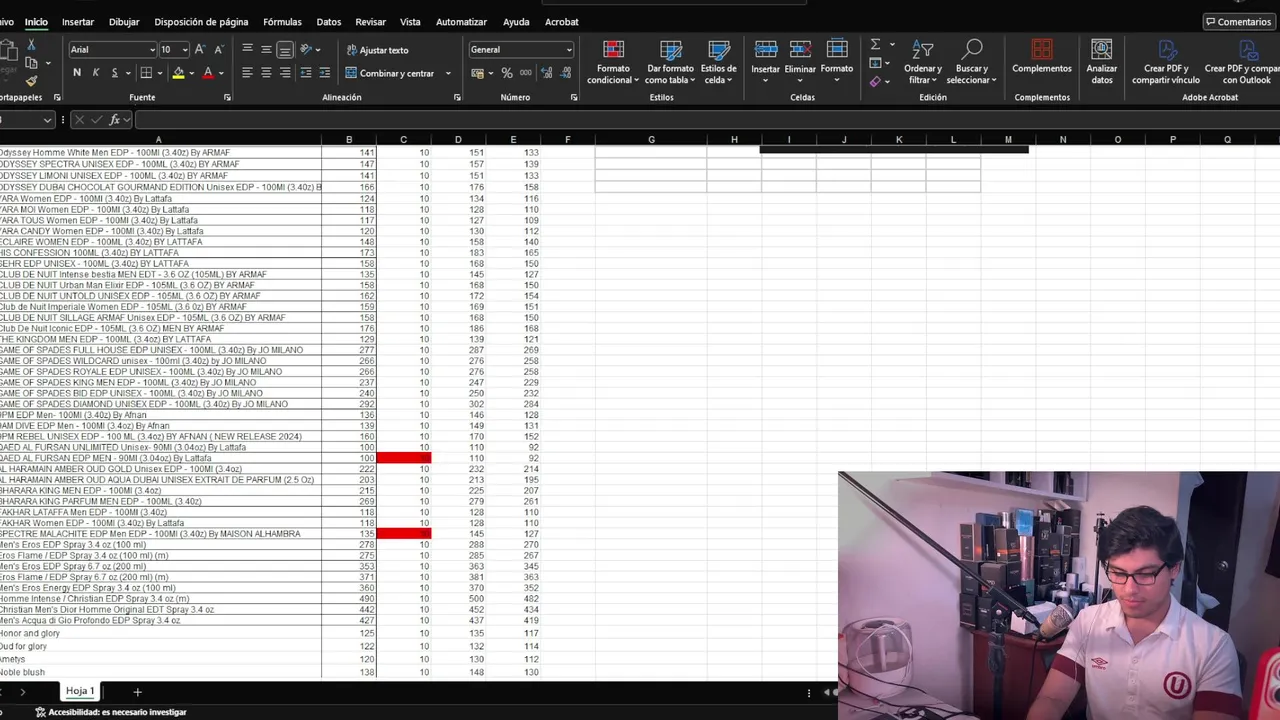Click the increase decimals icon
The image size is (1280, 720).
point(547,73)
